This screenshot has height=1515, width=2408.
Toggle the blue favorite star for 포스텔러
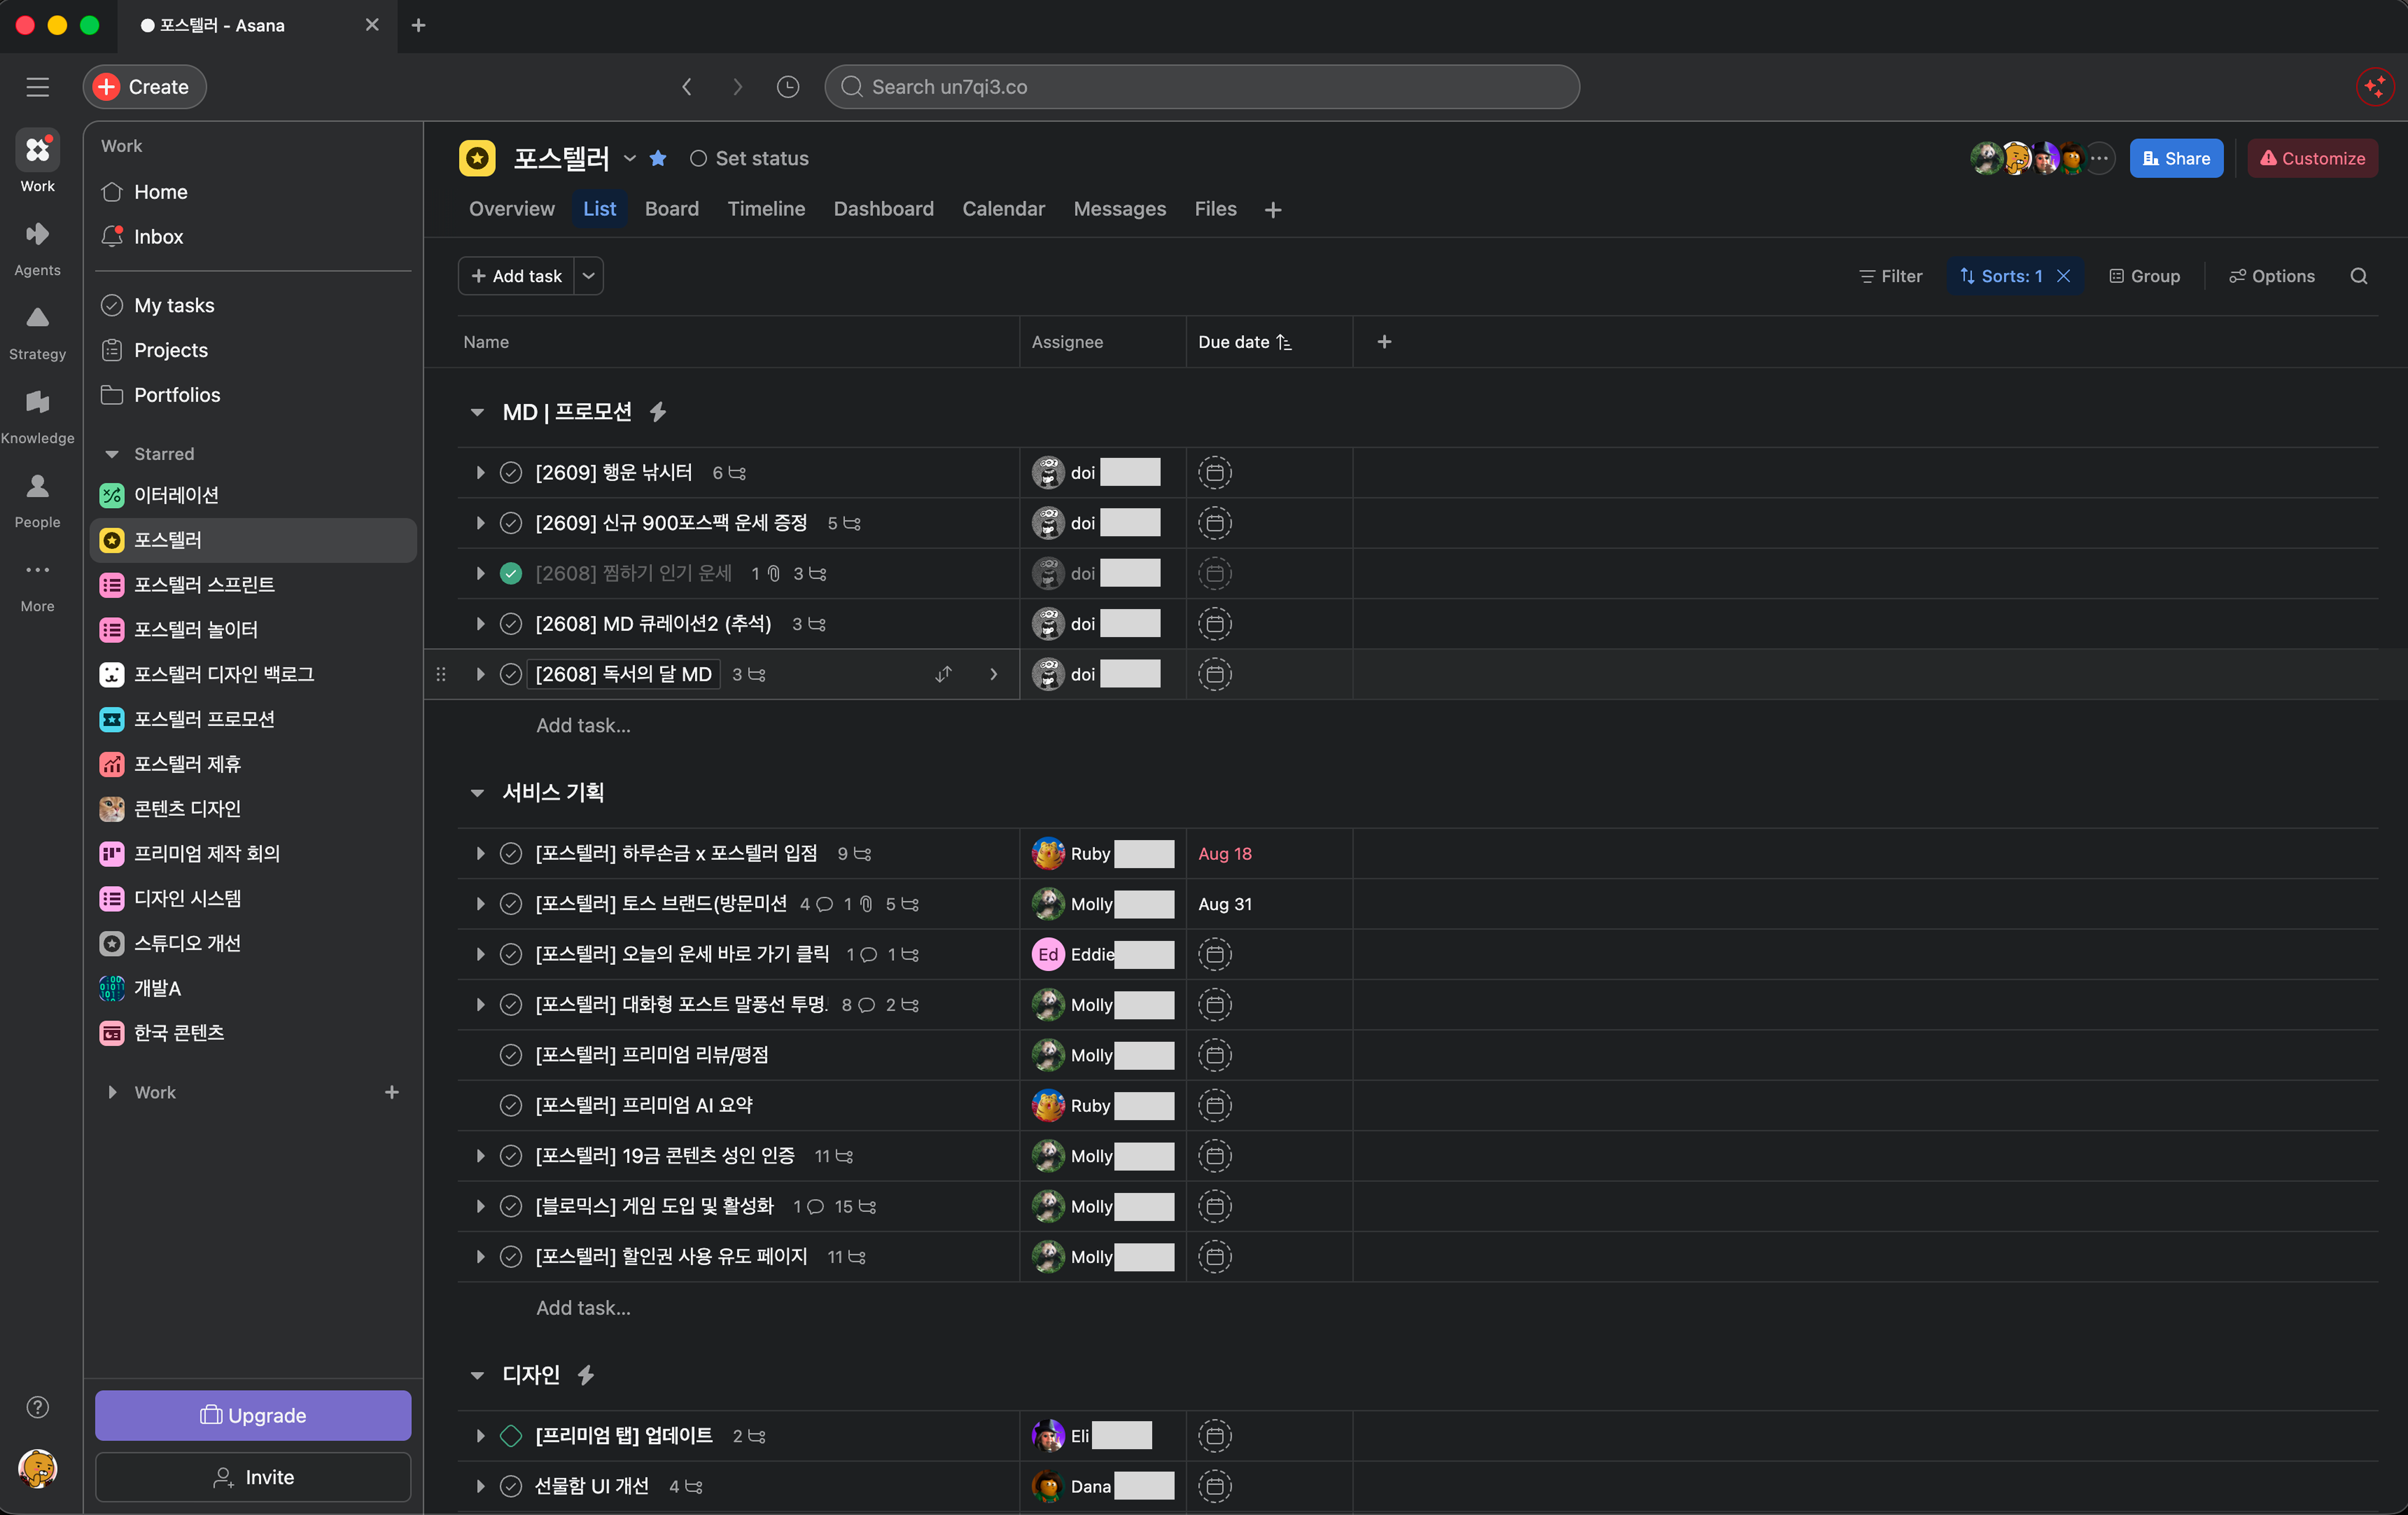658,158
